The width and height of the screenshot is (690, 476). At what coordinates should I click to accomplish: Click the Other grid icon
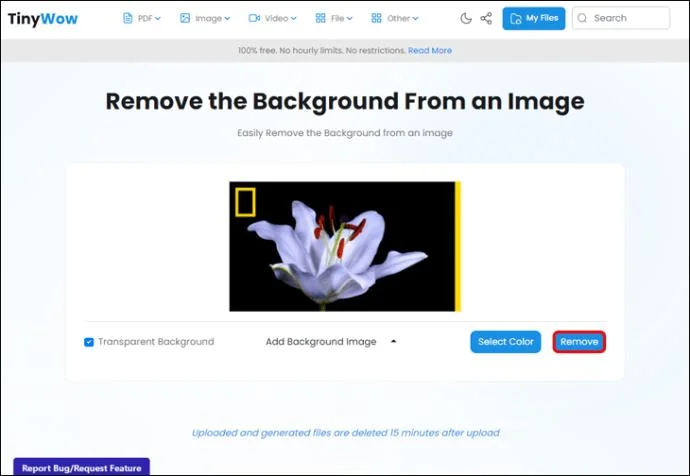(x=376, y=18)
